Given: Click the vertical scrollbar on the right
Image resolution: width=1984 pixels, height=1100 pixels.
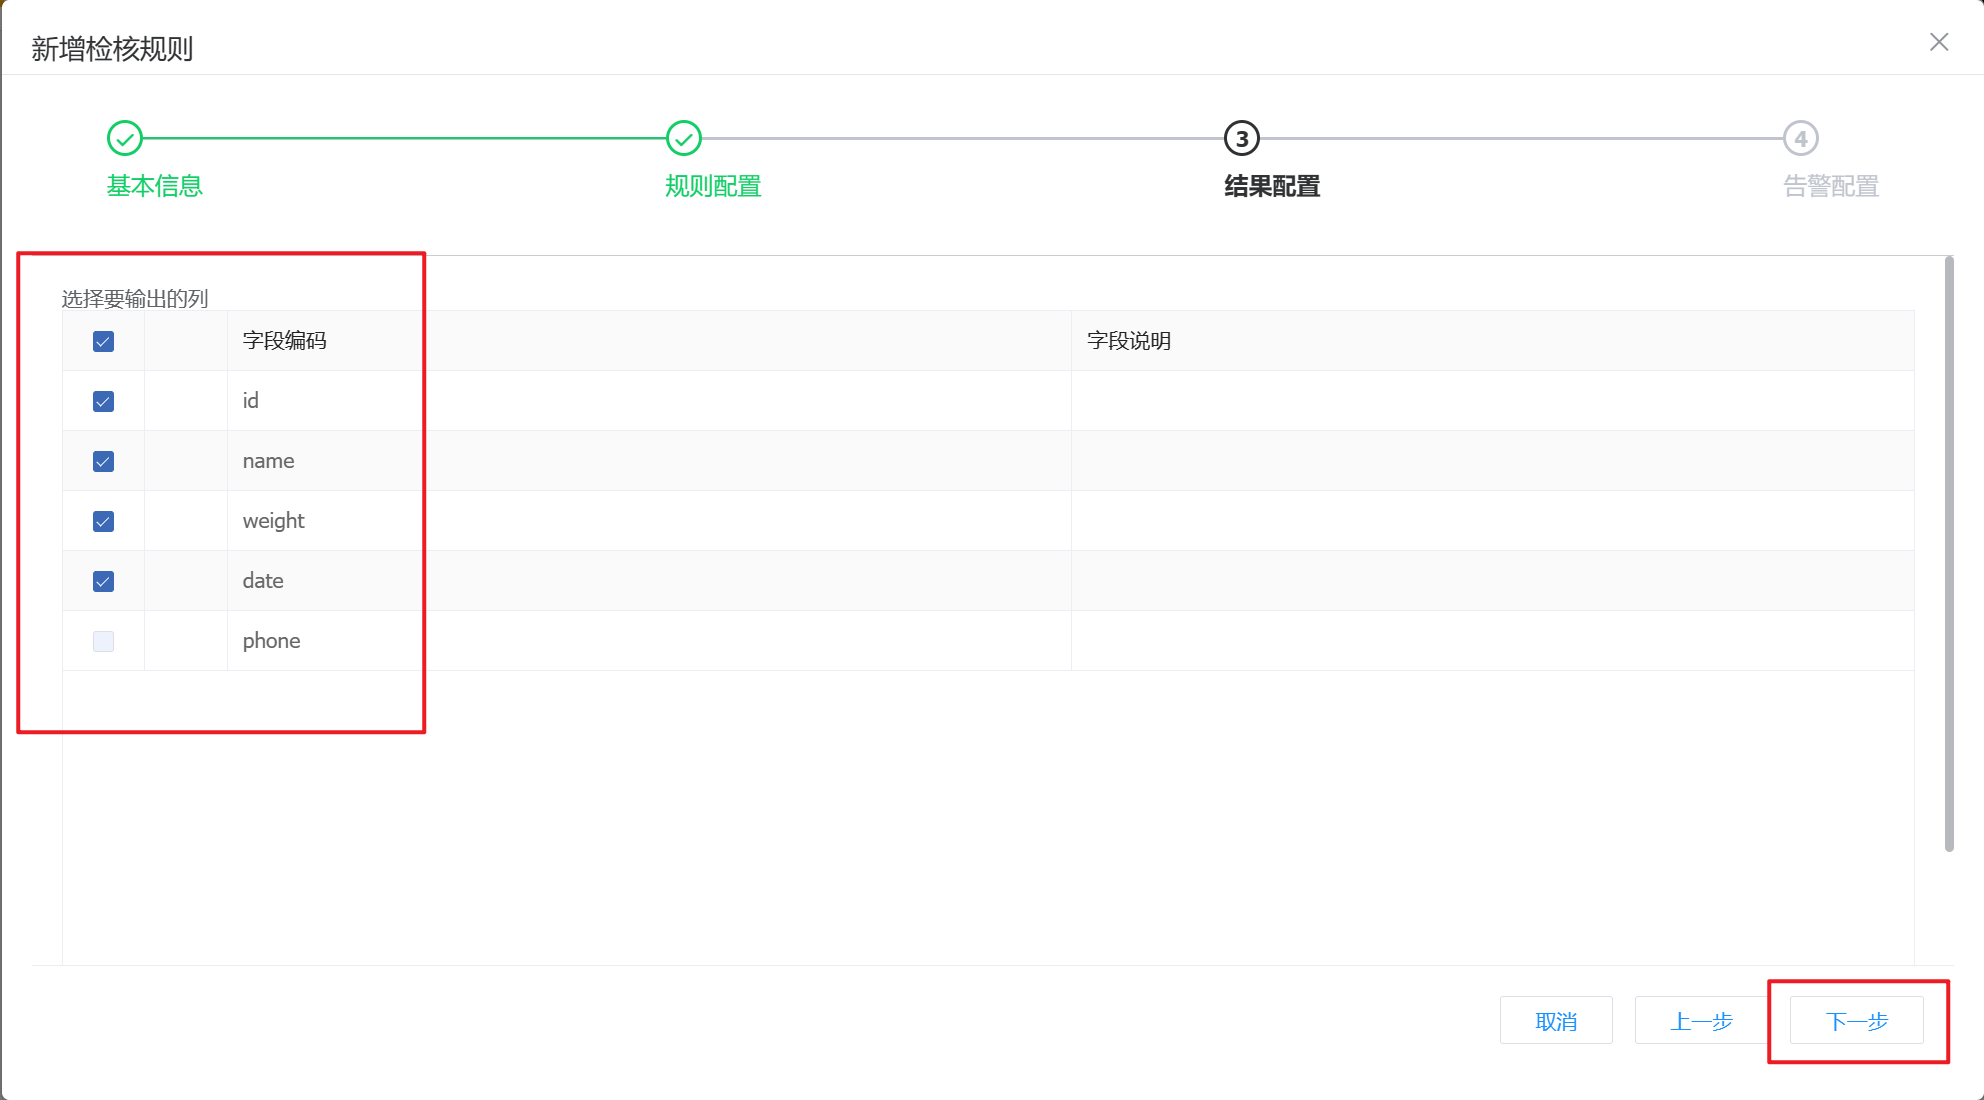Looking at the screenshot, I should 1949,553.
